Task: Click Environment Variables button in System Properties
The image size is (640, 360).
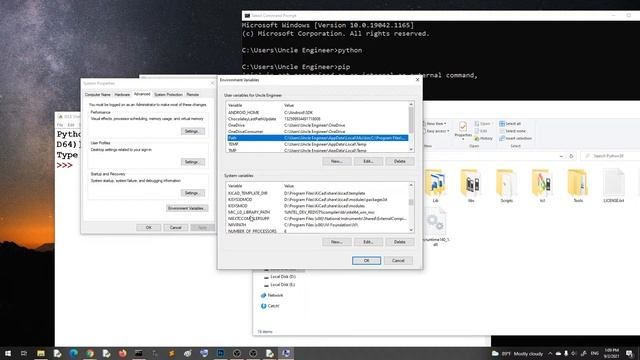Action: coord(187,208)
